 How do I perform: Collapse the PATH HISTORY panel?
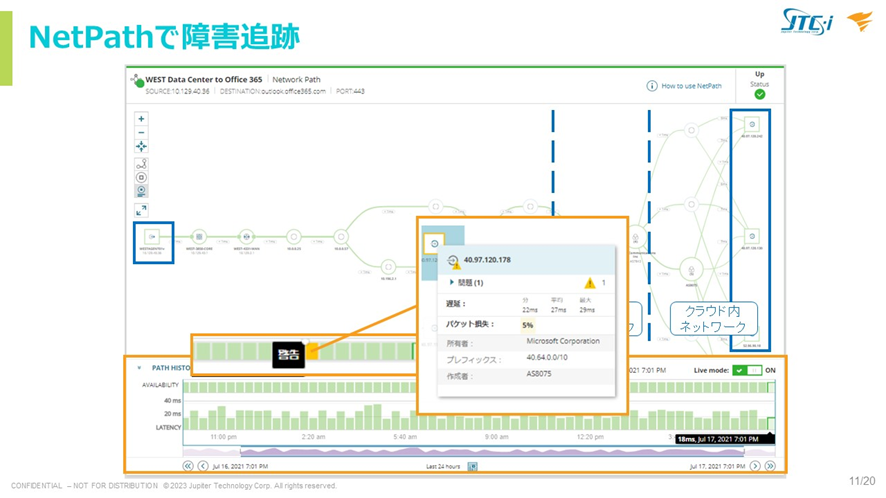tap(139, 368)
